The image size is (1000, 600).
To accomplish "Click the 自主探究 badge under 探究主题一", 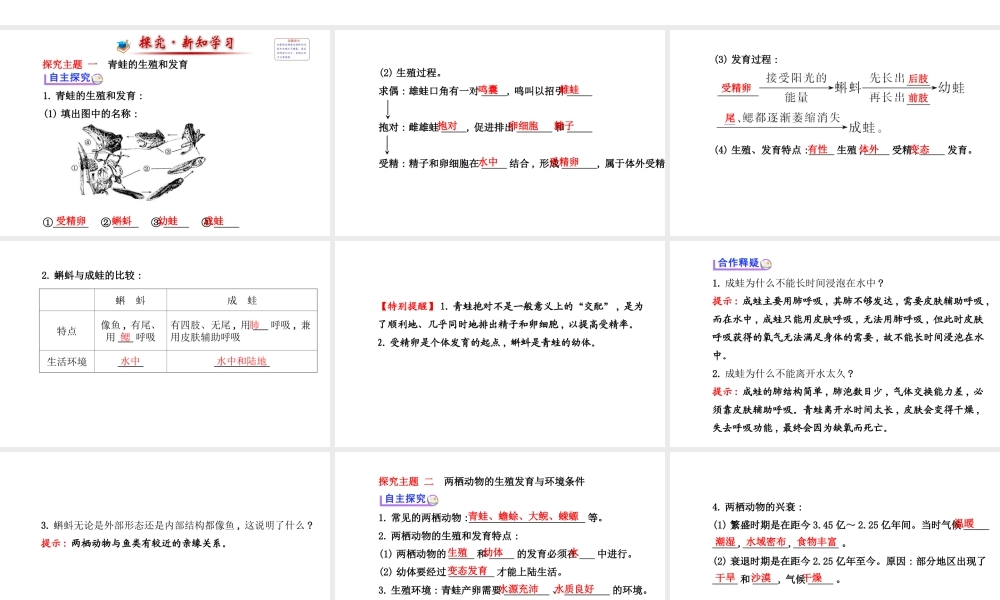I will coord(73,78).
